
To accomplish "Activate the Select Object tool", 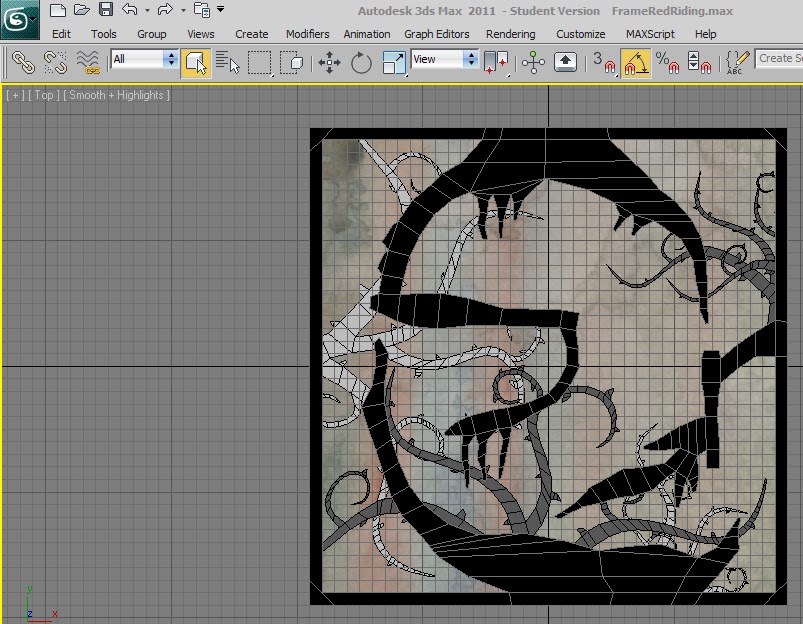I will click(195, 63).
